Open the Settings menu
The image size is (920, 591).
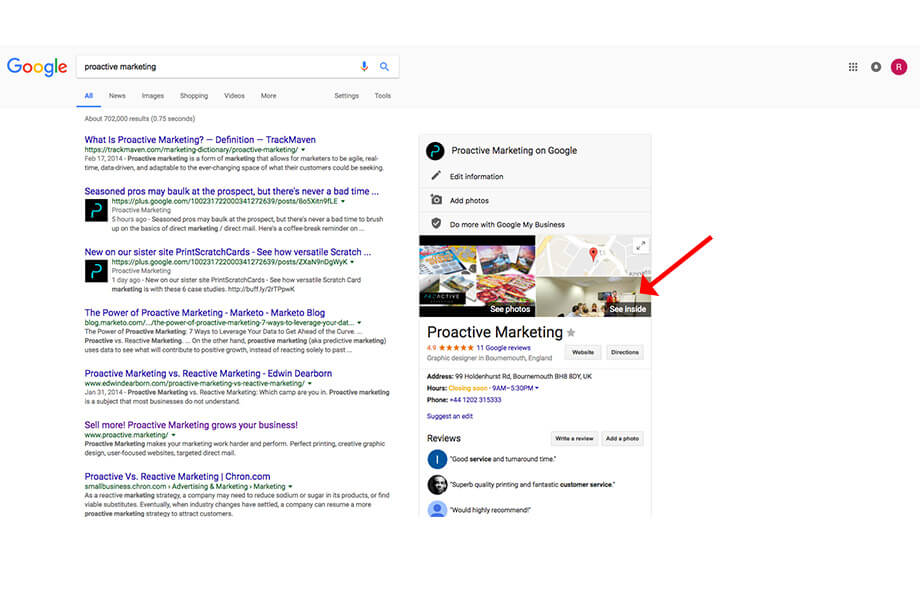[347, 96]
